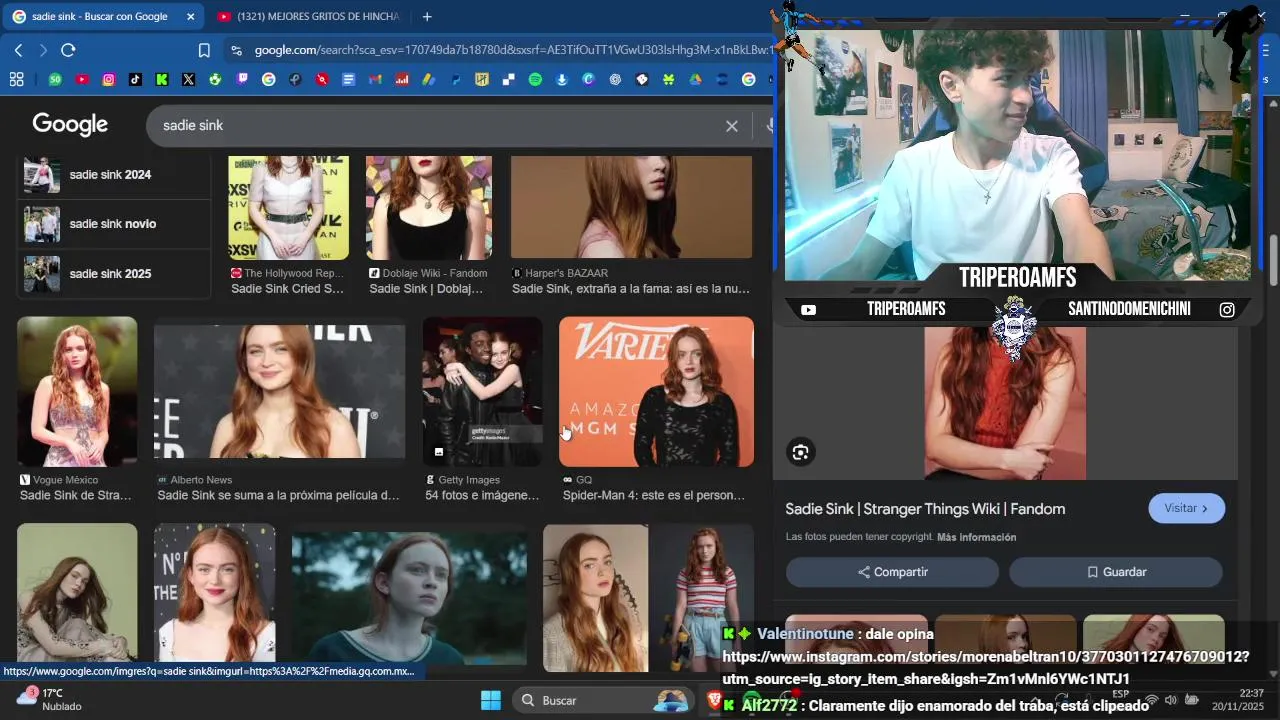Click the 'Sadie Sink, extraña a la fama' caption

631,289
